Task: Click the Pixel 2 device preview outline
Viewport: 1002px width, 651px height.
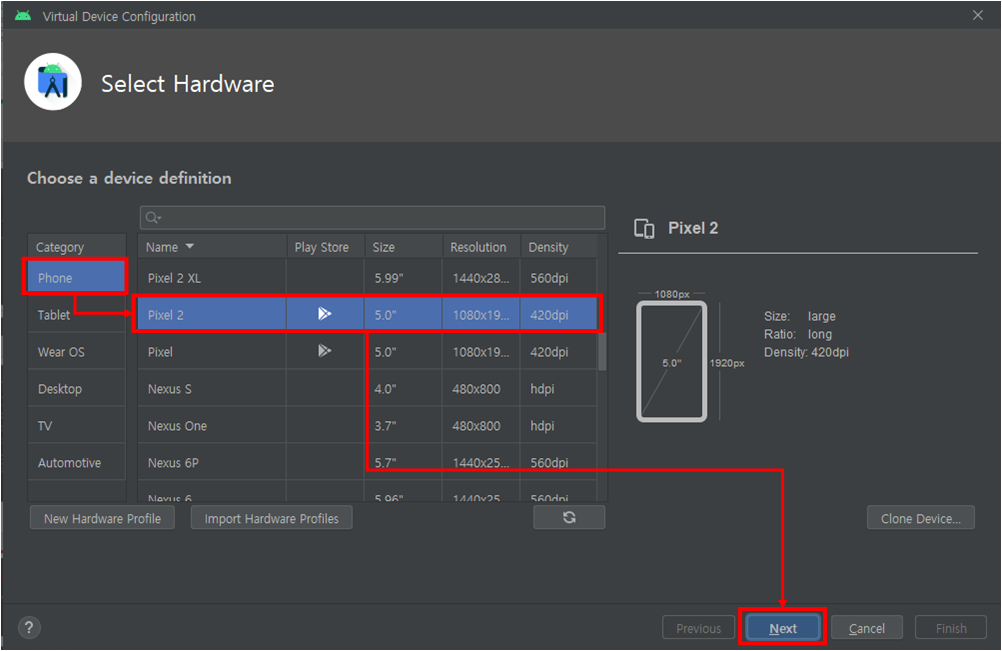Action: tap(672, 362)
